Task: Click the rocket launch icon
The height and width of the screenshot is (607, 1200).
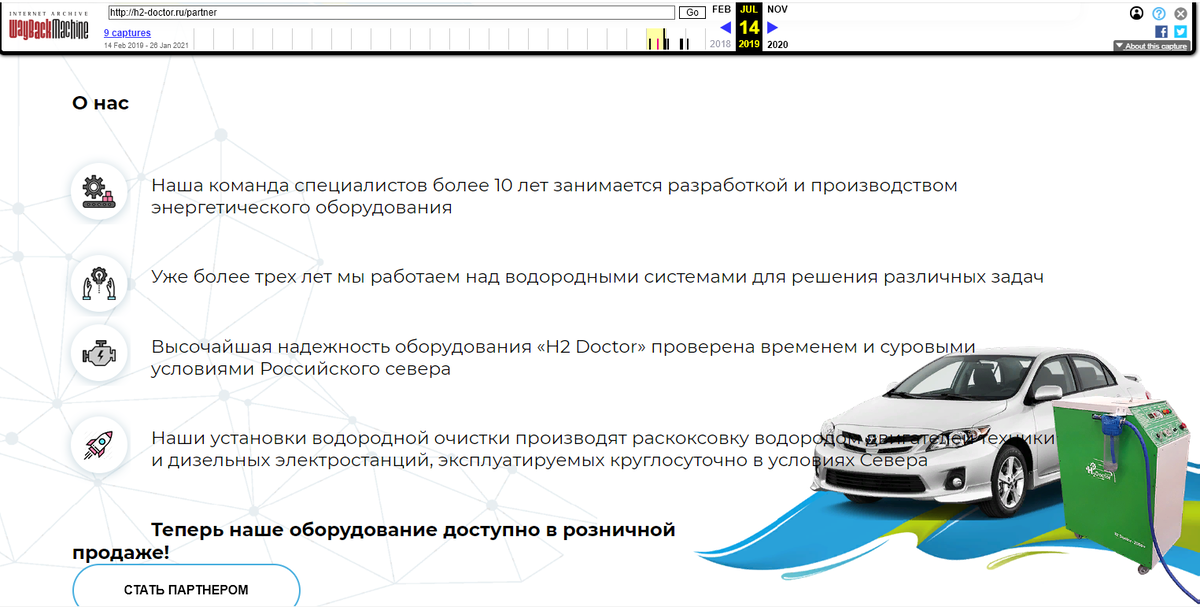Action: coord(99,445)
